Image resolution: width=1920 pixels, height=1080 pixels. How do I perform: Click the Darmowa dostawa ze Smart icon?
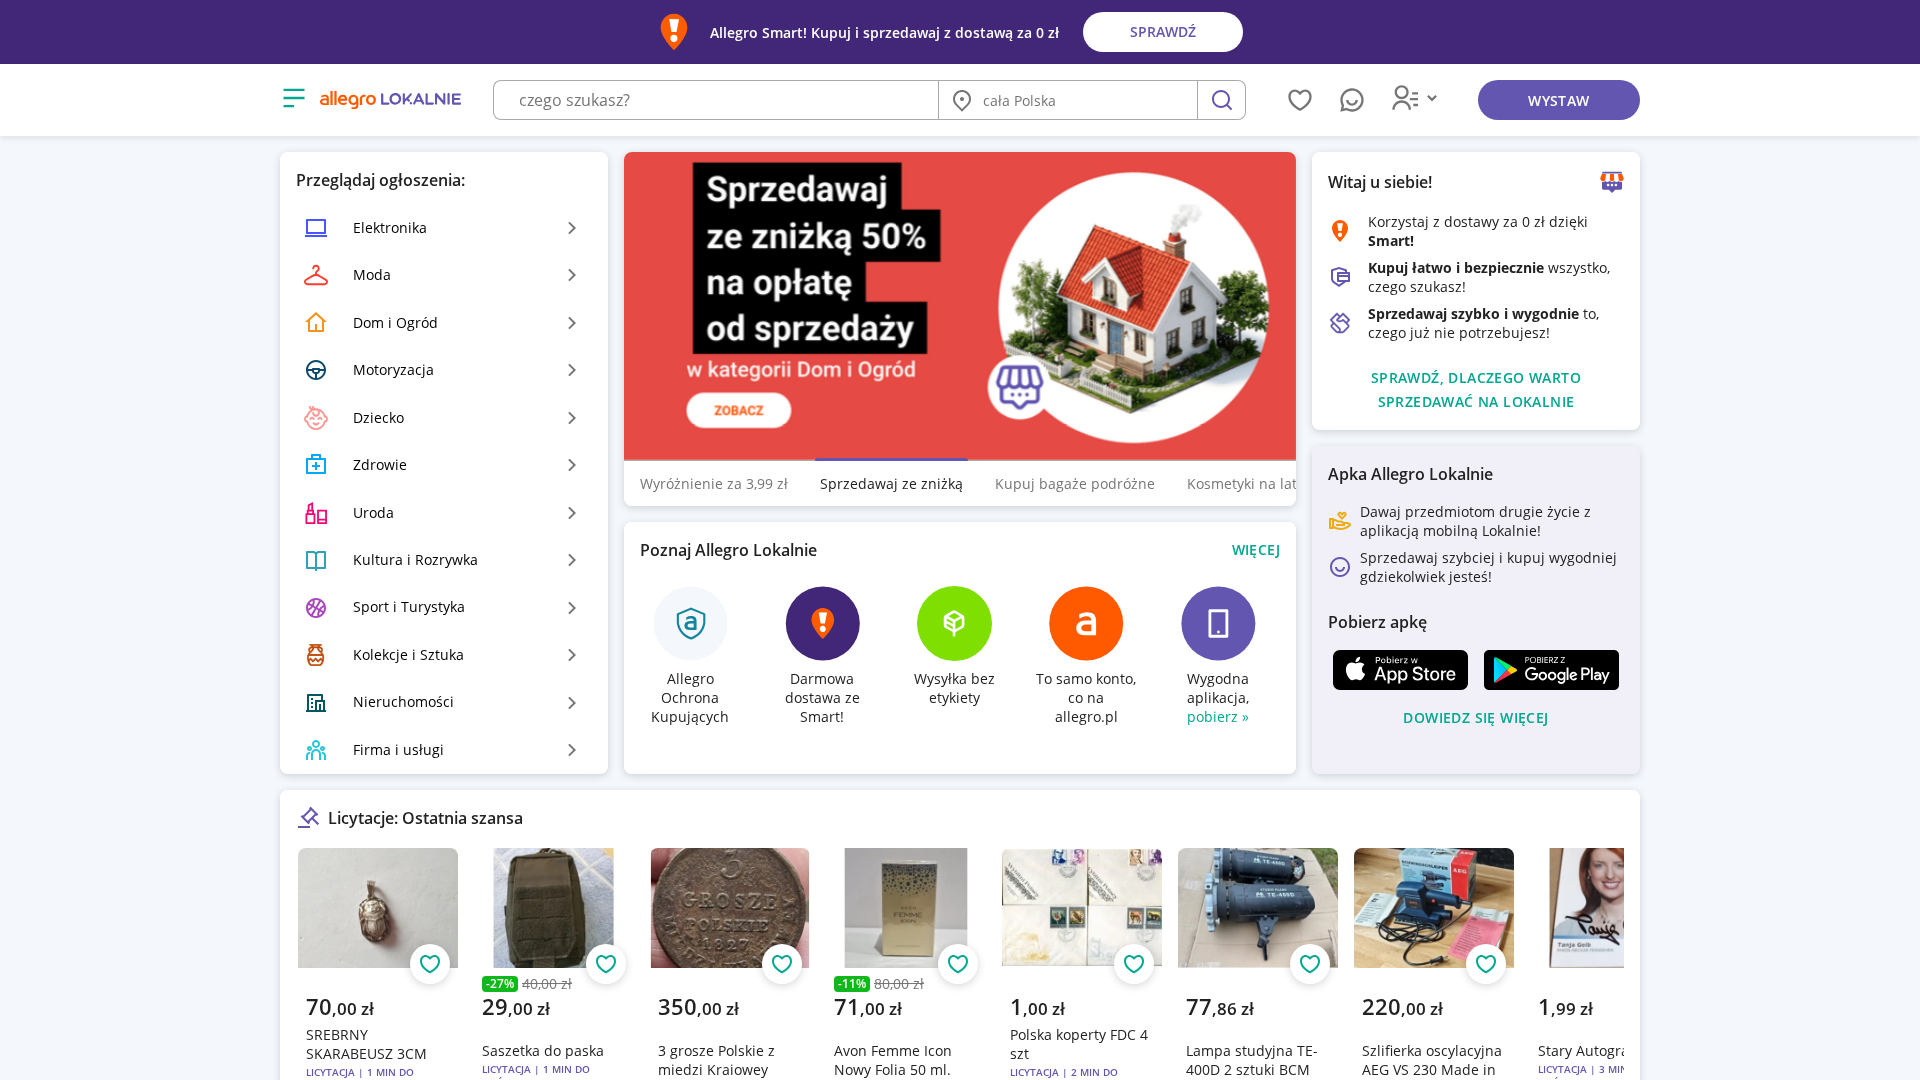(822, 623)
